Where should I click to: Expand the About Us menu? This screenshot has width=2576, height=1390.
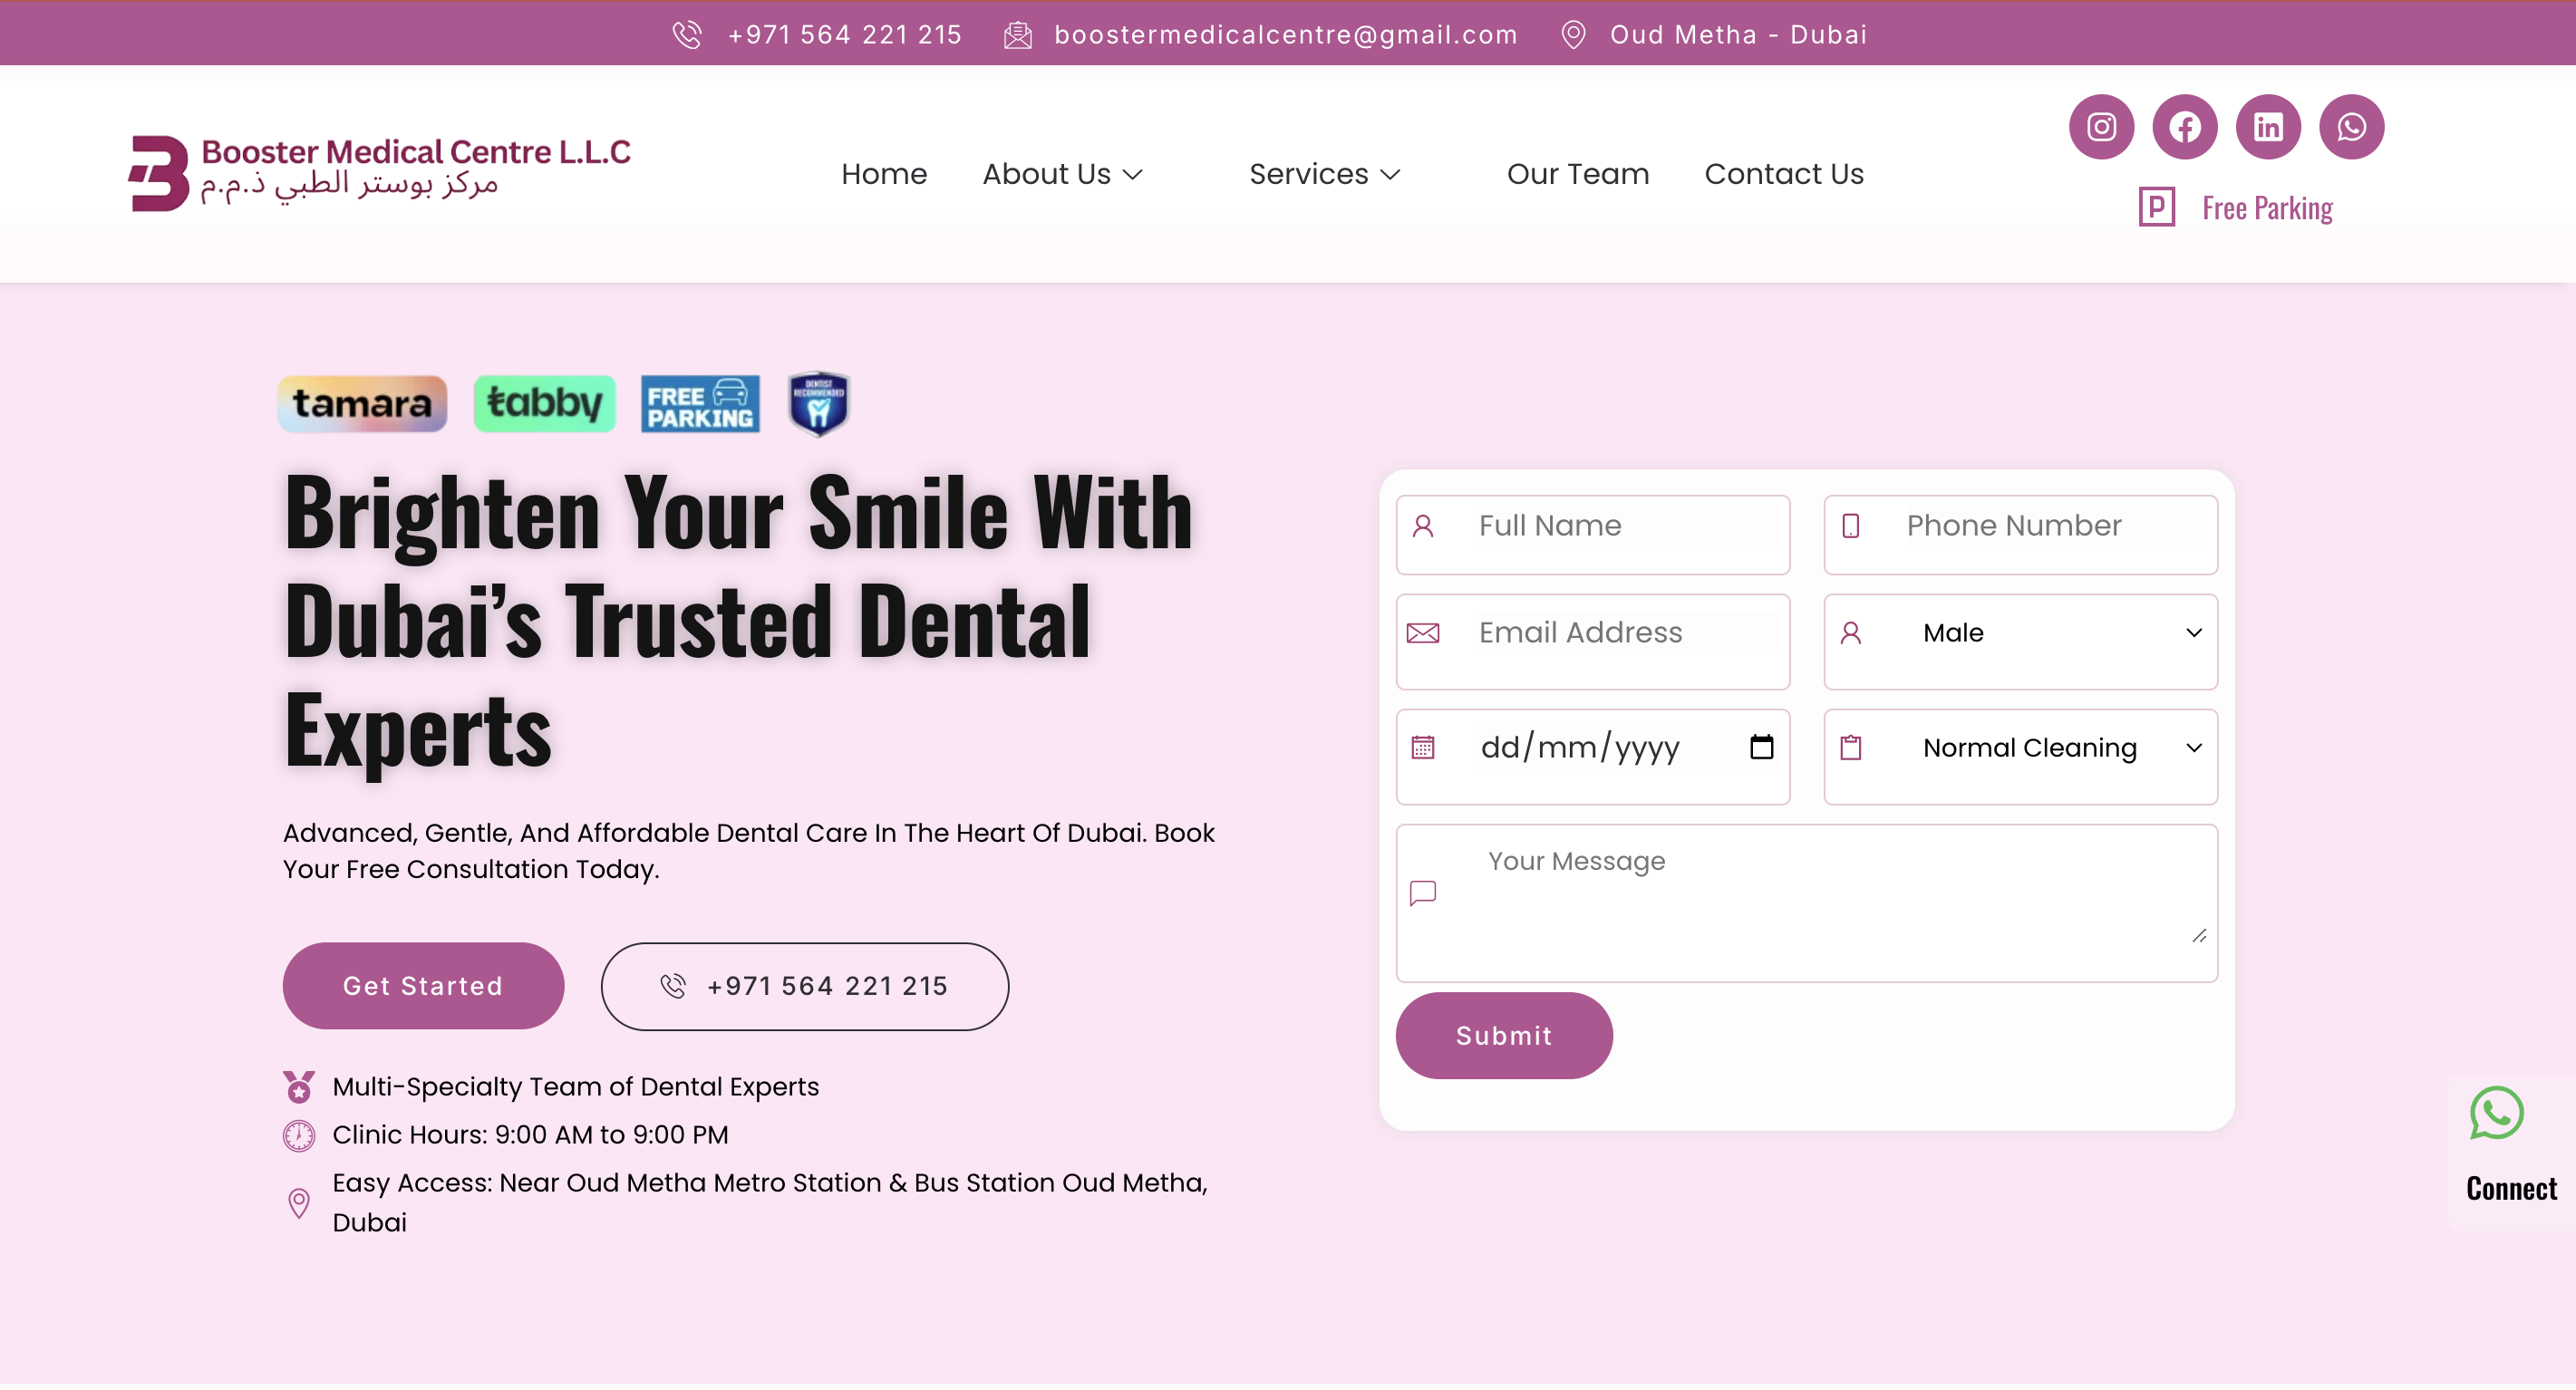pos(1062,174)
